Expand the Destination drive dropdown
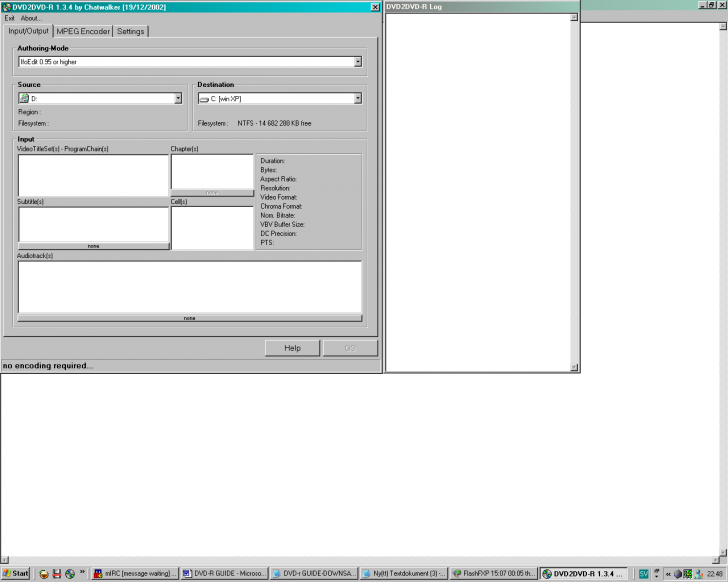The width and height of the screenshot is (728, 582). click(x=358, y=98)
